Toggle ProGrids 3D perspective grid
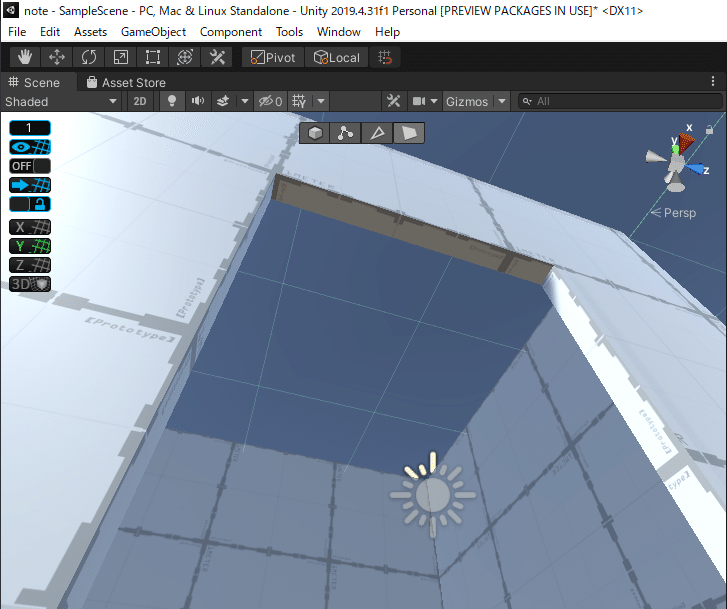This screenshot has width=727, height=609. point(30,284)
